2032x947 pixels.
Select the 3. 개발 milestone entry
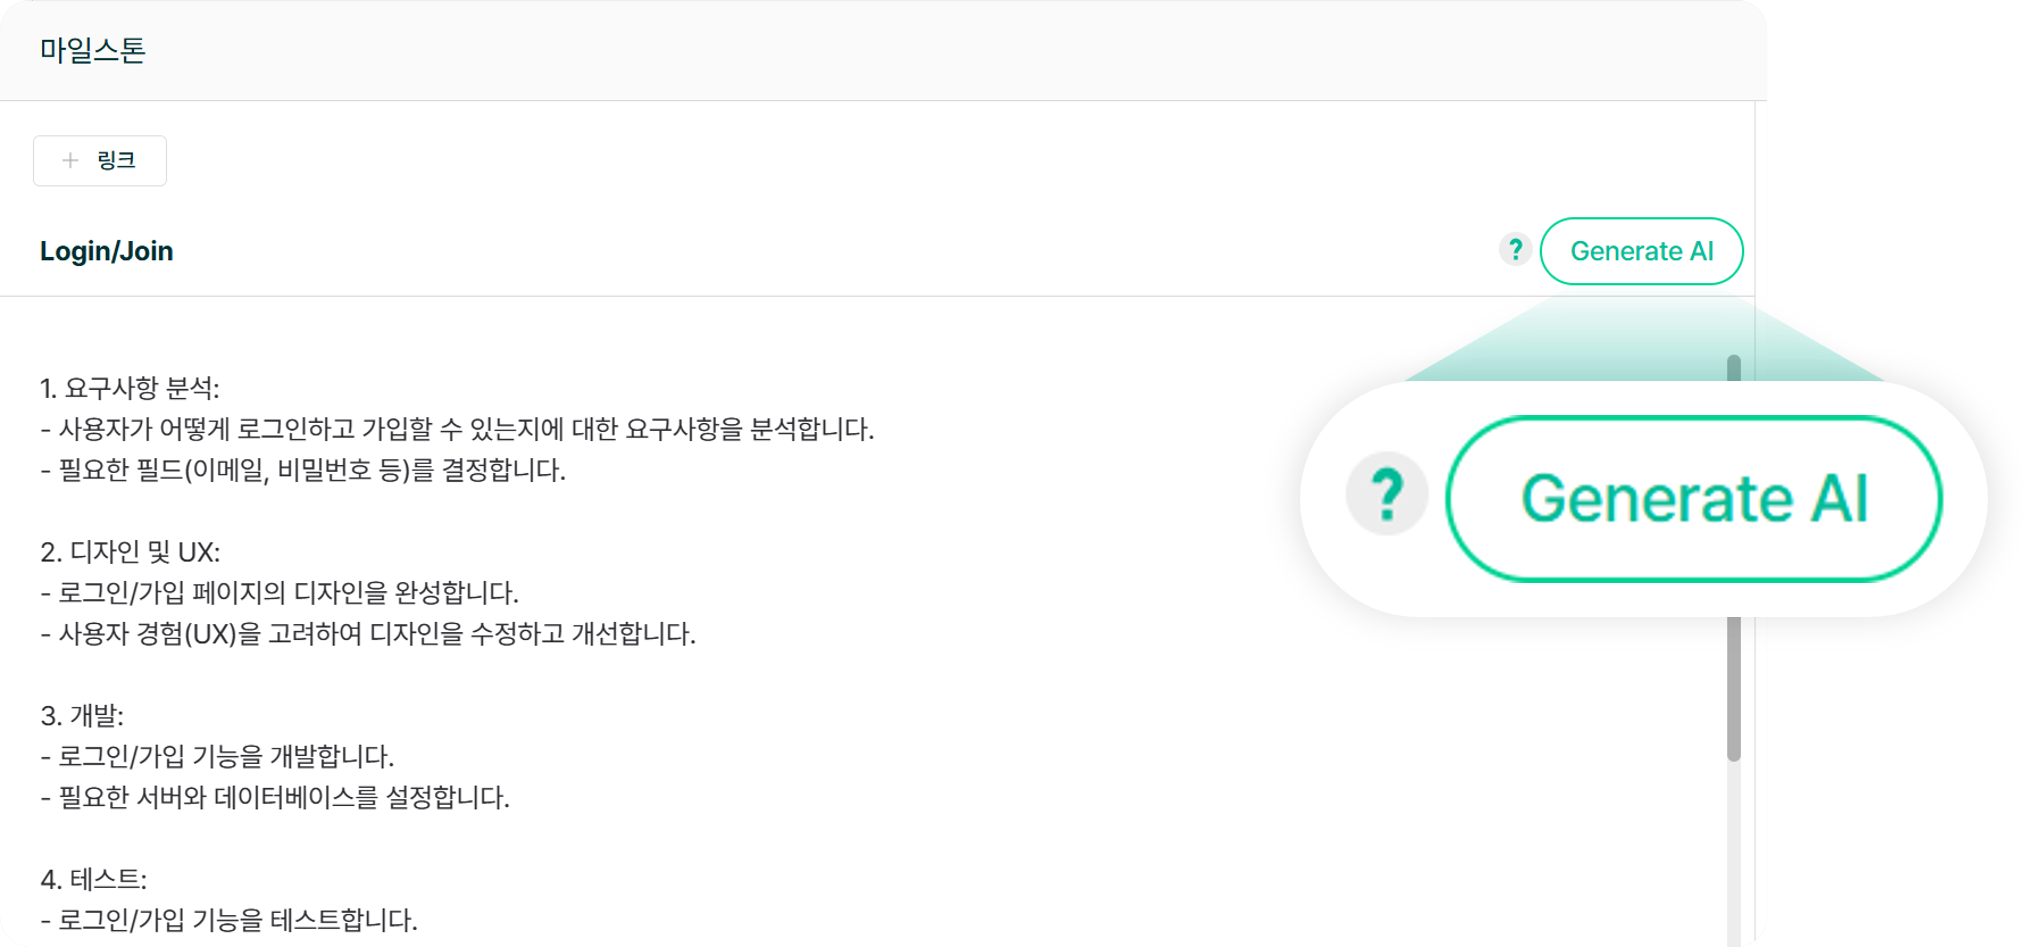tap(95, 714)
